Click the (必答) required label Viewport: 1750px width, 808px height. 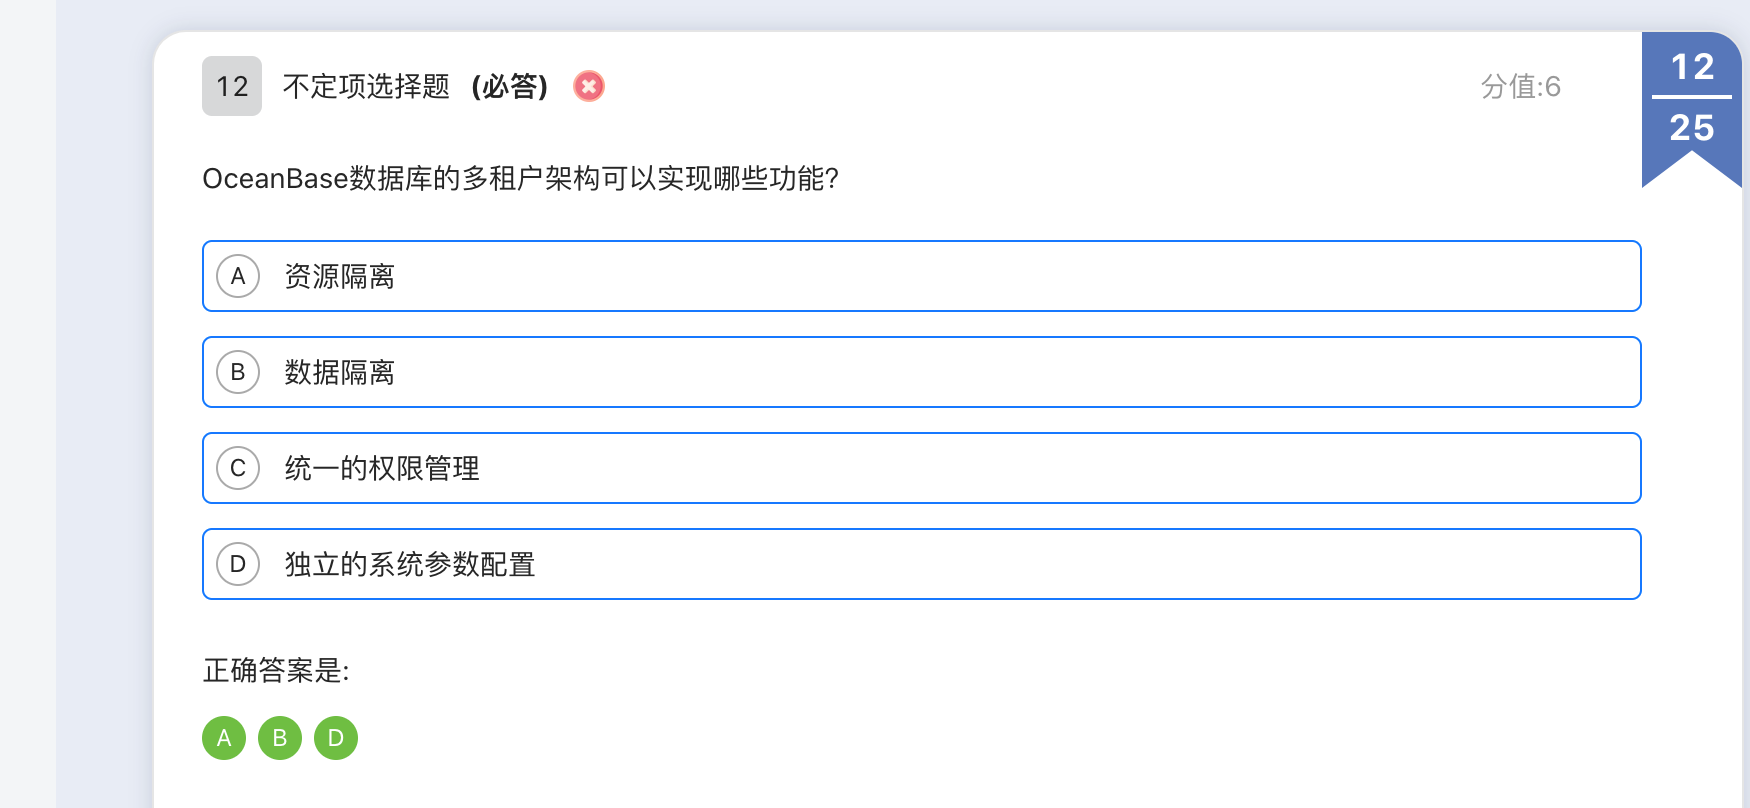(x=510, y=86)
